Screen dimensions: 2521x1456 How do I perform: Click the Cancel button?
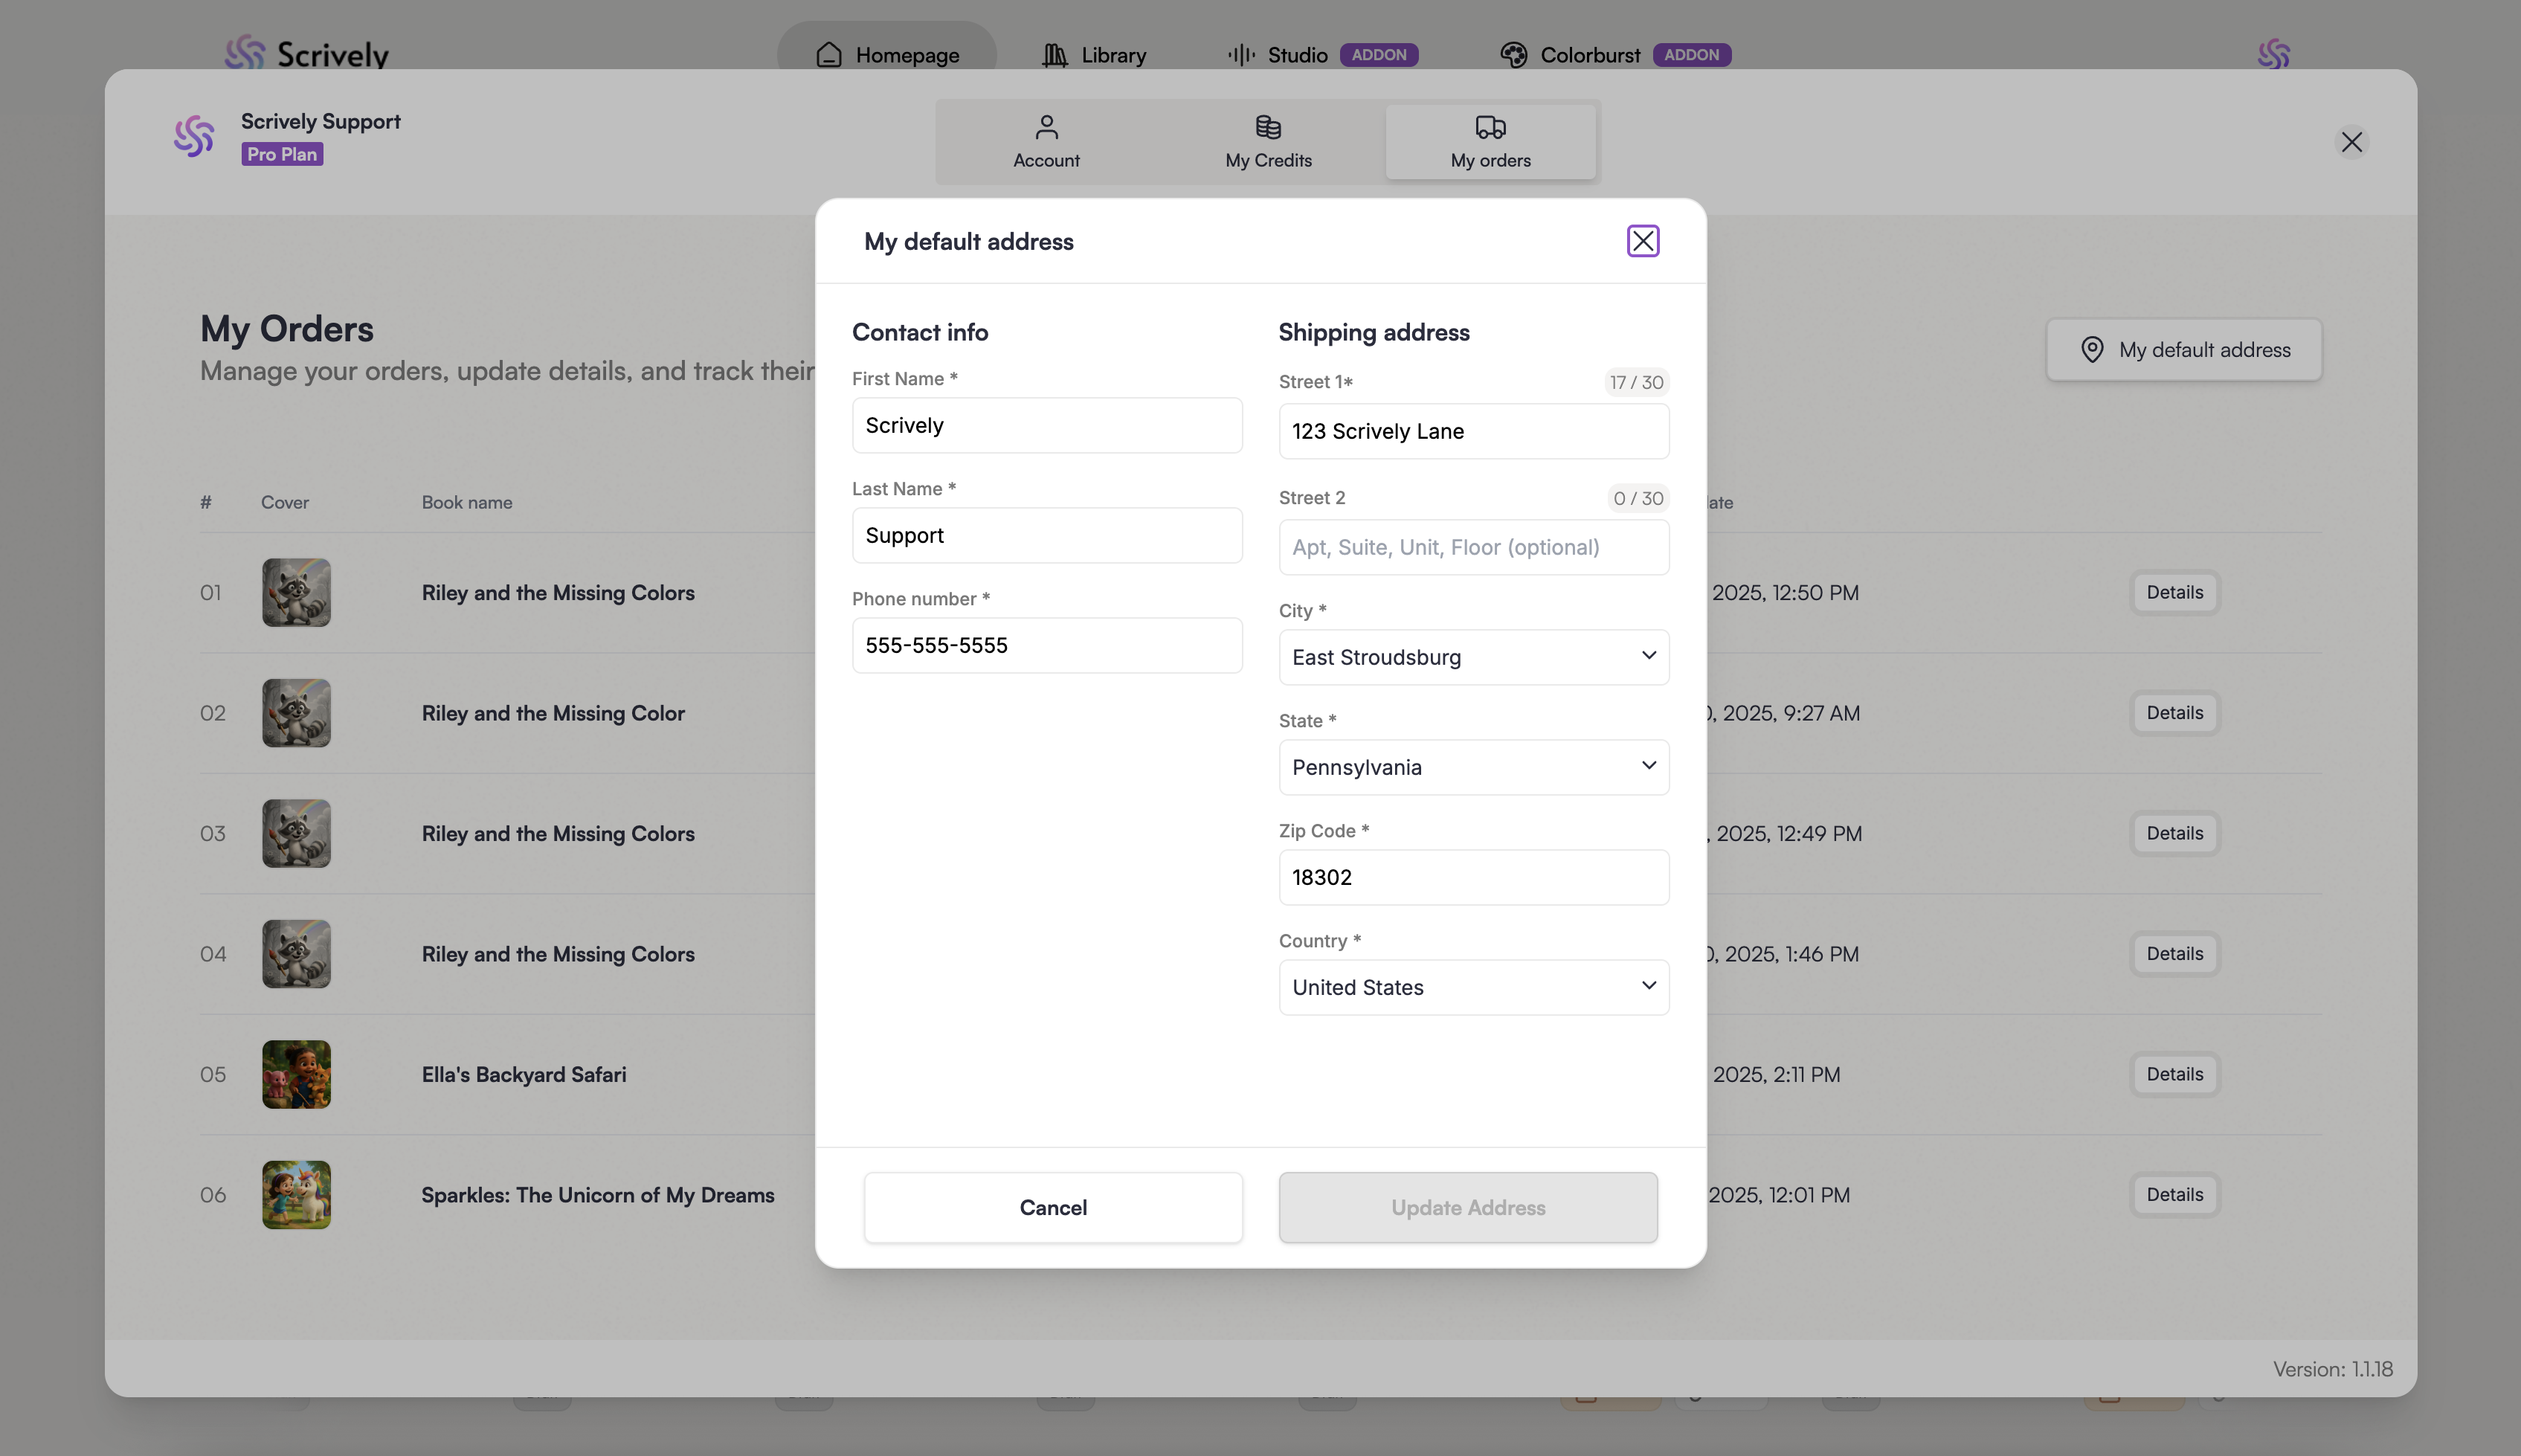tap(1053, 1207)
